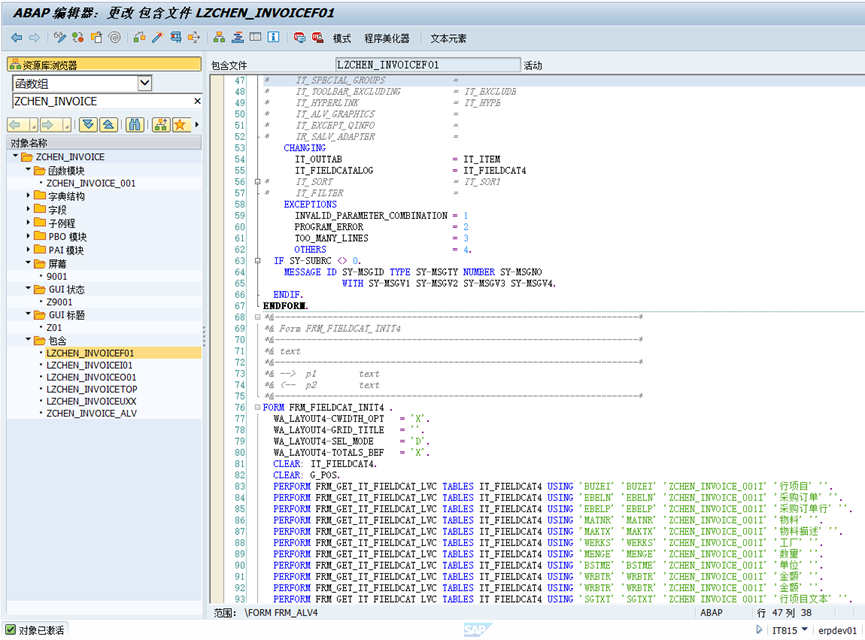Select function module ZCHEN_INVOICE_001
The image size is (865, 640).
90,183
